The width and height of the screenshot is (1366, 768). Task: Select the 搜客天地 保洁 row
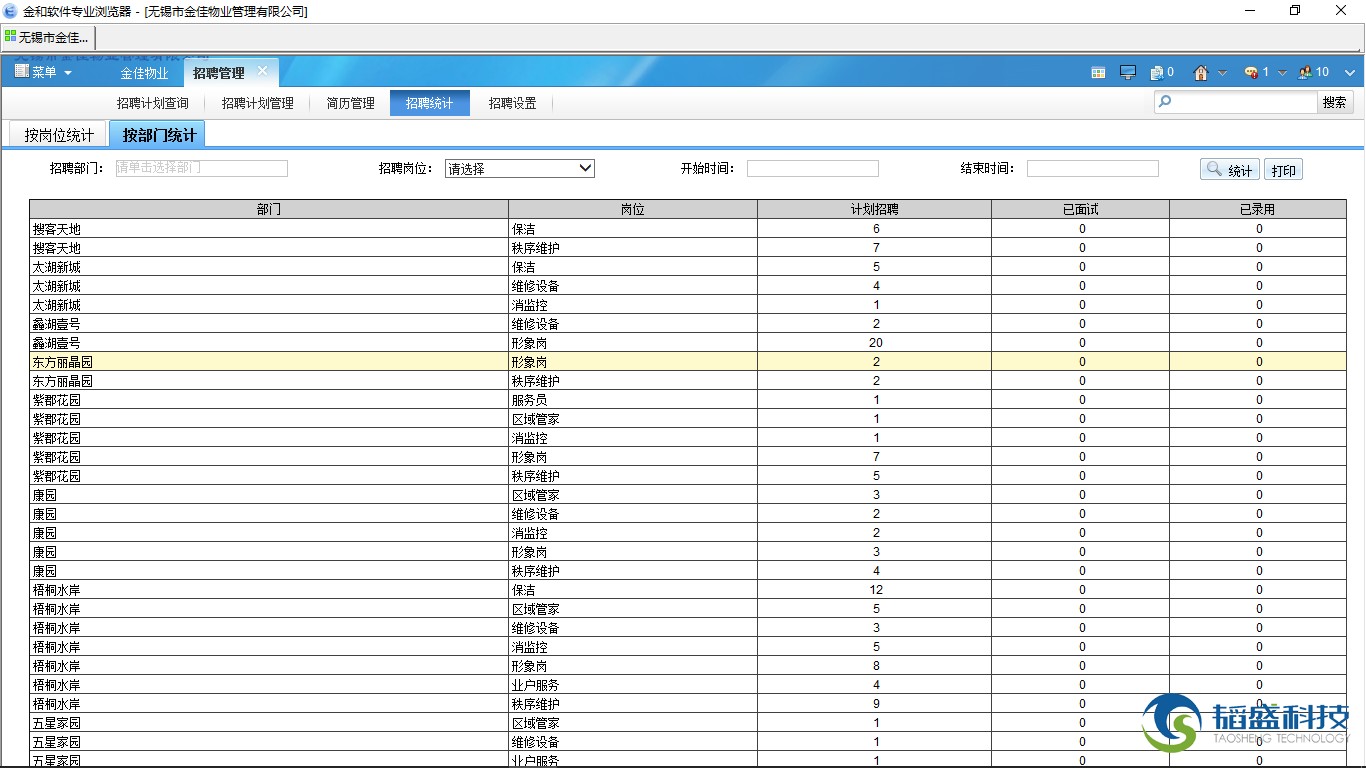(688, 229)
